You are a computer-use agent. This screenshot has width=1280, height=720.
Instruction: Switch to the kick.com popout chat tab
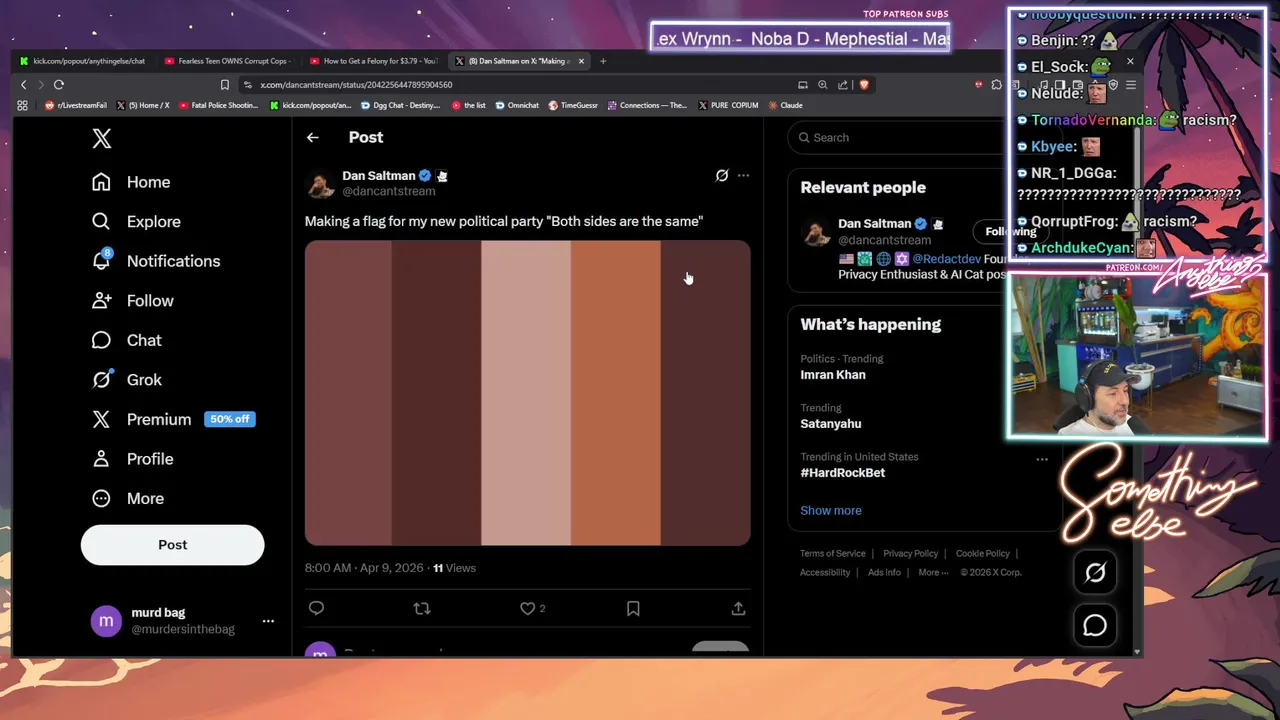(84, 61)
